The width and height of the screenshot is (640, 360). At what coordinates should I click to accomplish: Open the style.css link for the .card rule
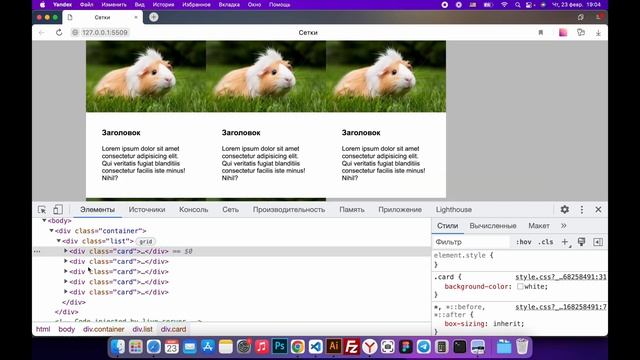pyautogui.click(x=561, y=277)
